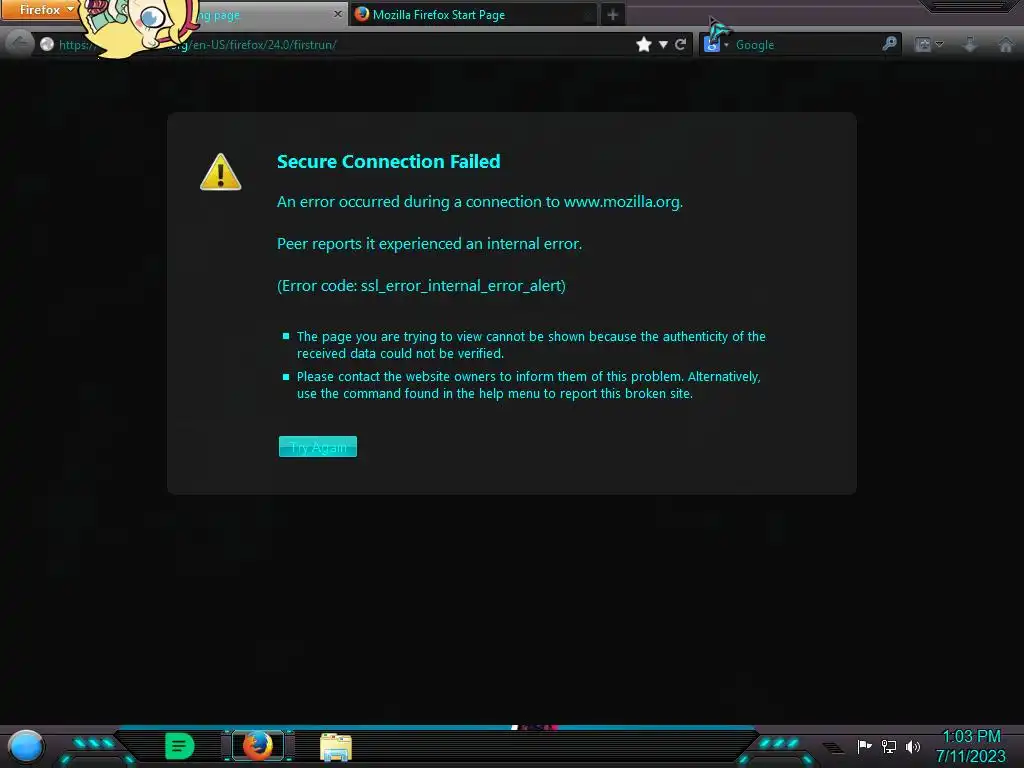Open the bookmarks menu button

[929, 44]
